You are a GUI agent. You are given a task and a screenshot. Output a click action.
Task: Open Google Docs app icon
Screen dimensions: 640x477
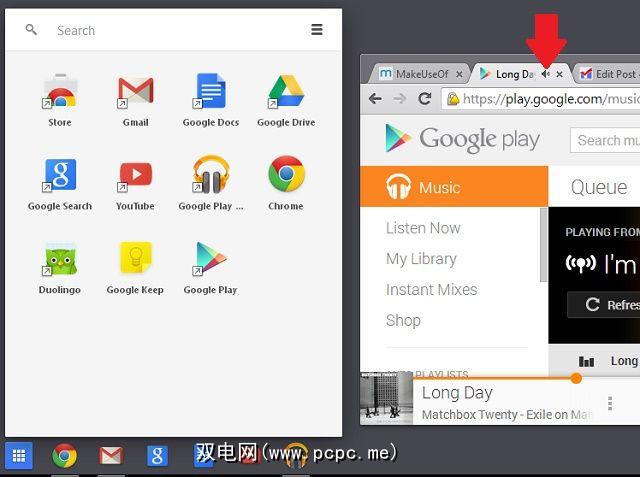point(210,91)
